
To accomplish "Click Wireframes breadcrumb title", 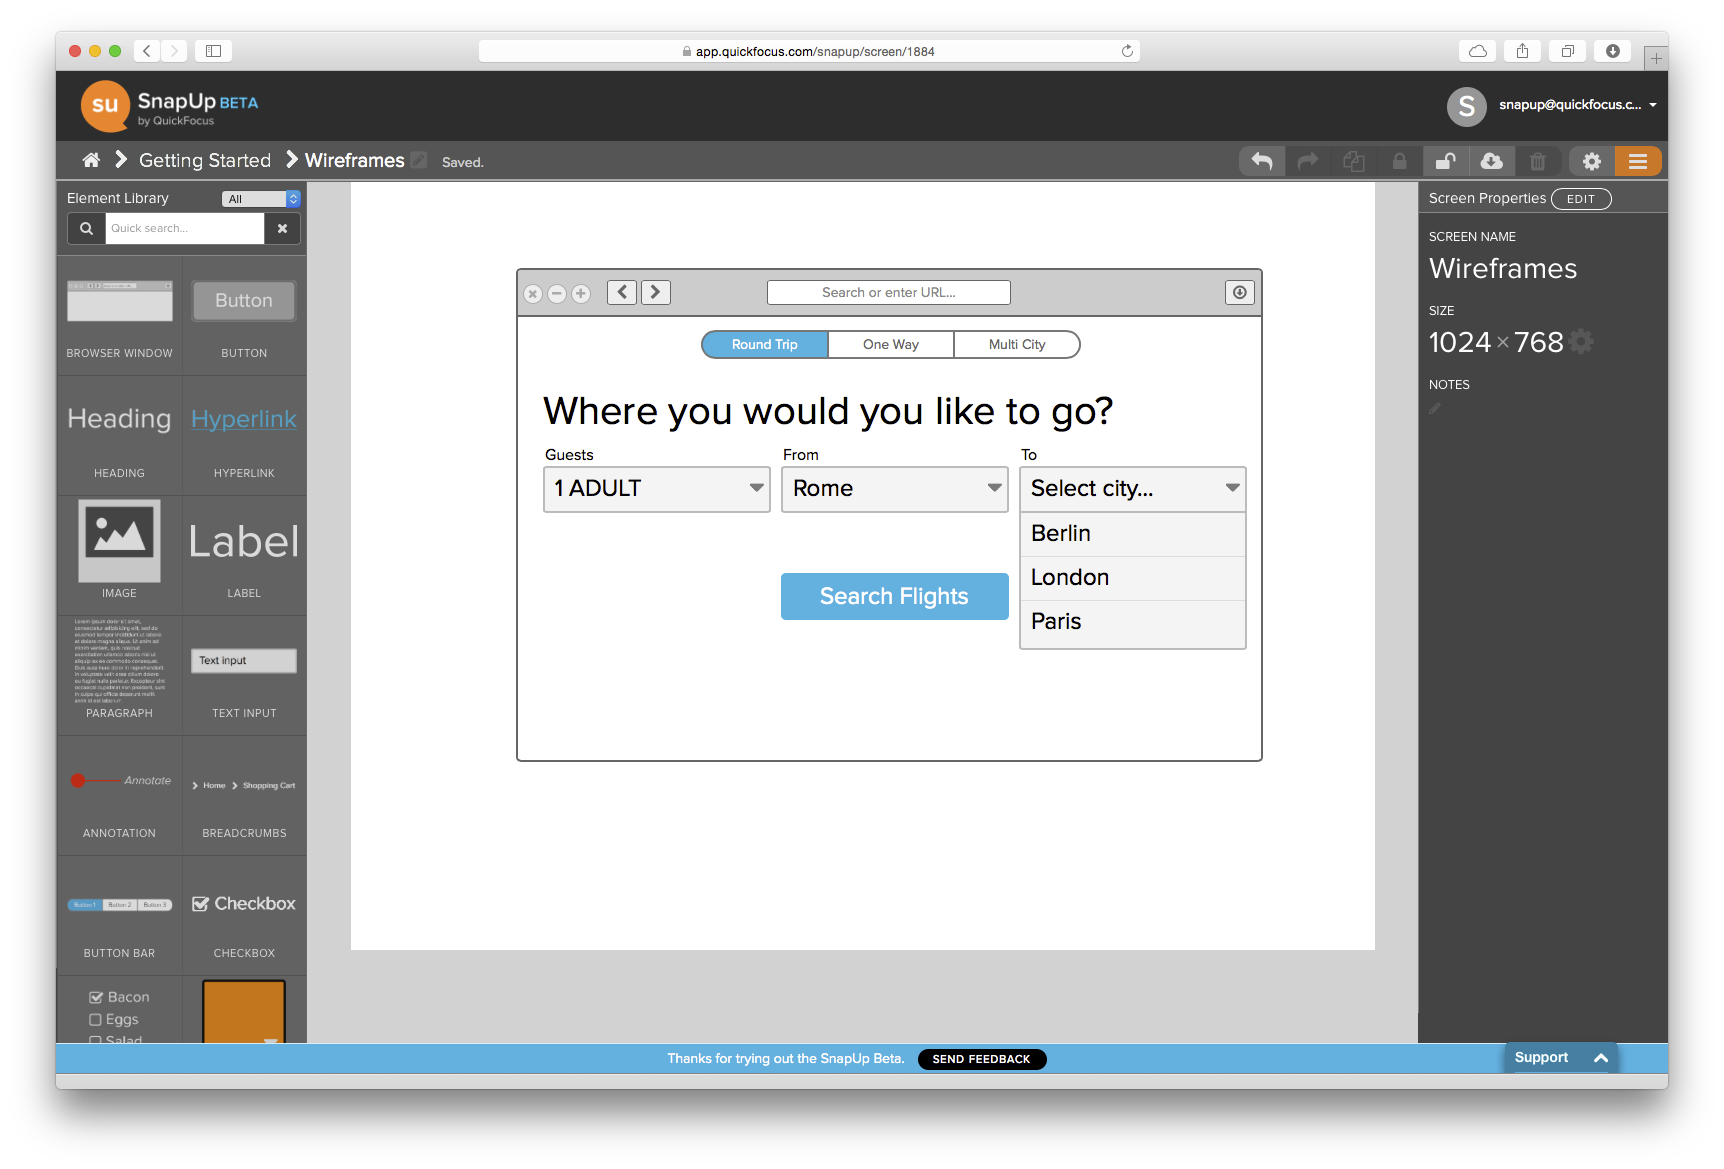I will [x=355, y=160].
